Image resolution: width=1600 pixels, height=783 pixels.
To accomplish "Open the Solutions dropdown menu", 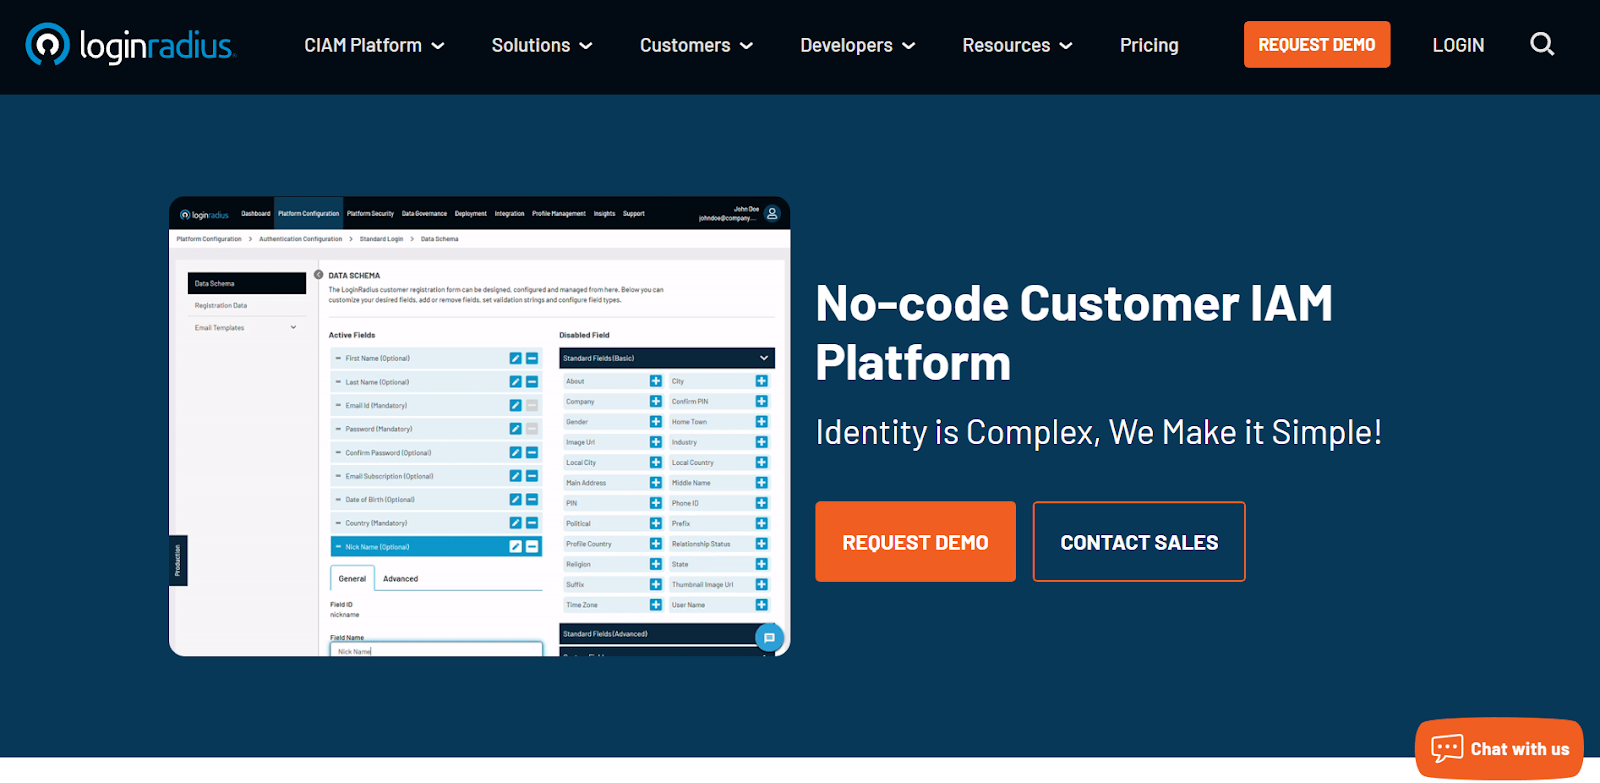I will click(542, 45).
